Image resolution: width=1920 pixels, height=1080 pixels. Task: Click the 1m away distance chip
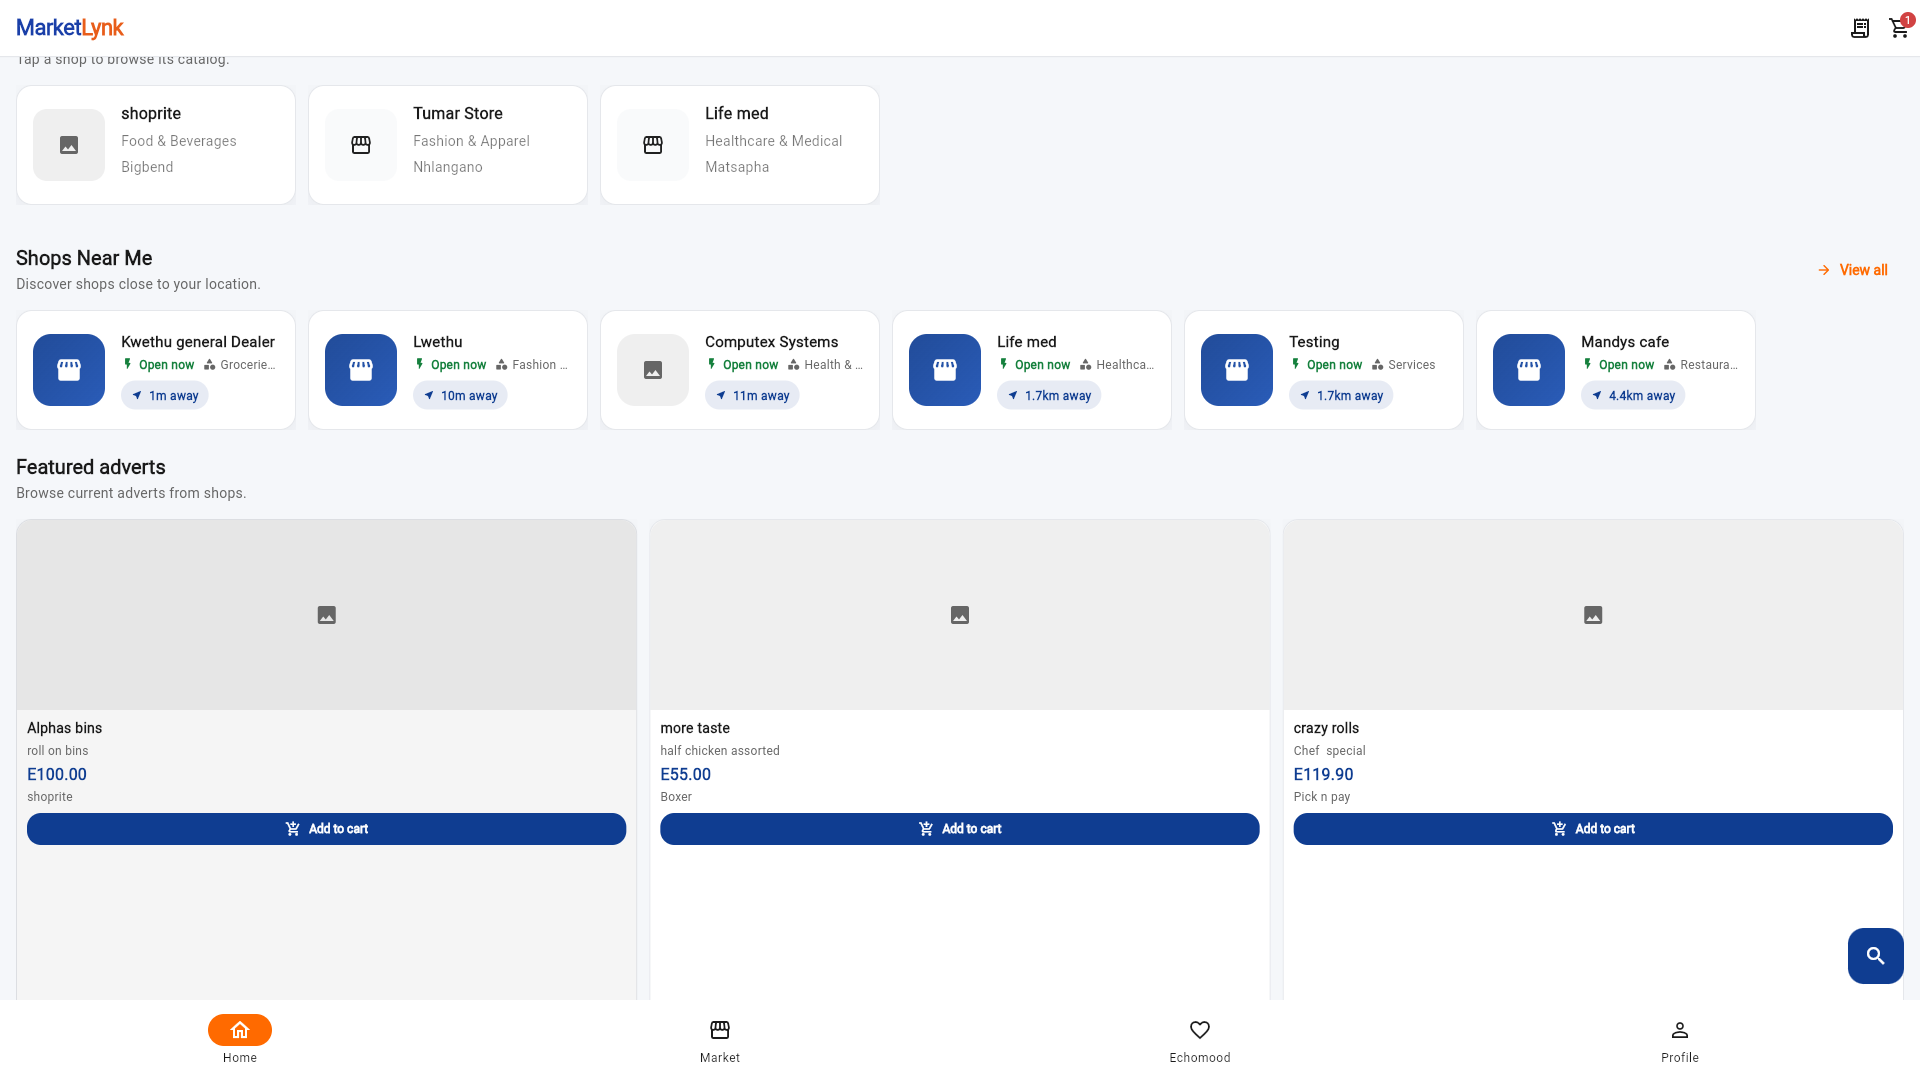click(165, 396)
